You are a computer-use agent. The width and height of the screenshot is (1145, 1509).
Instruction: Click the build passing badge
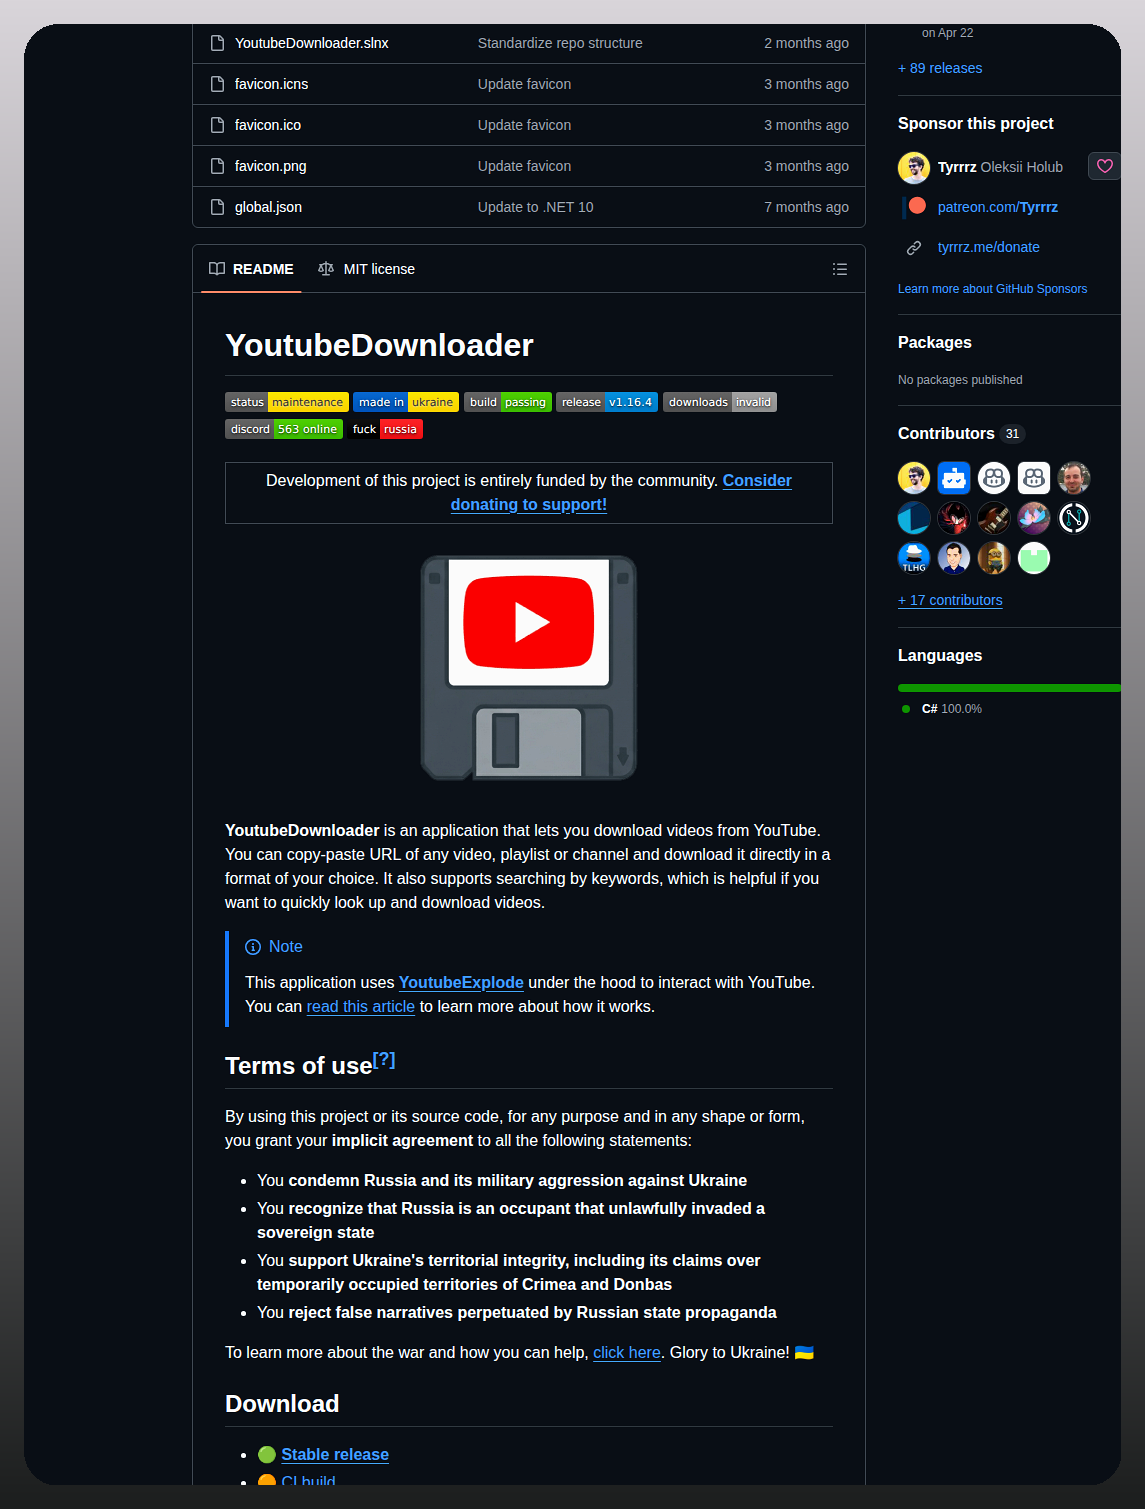point(508,402)
